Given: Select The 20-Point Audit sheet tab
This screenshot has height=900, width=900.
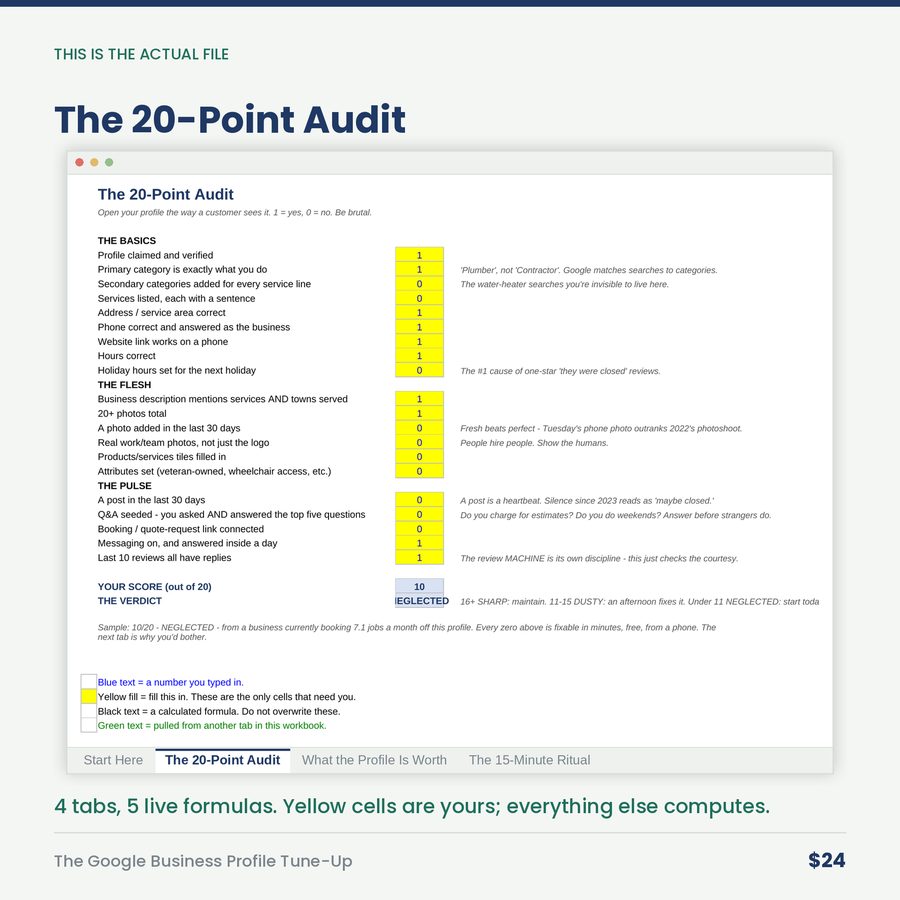Looking at the screenshot, I should (223, 760).
